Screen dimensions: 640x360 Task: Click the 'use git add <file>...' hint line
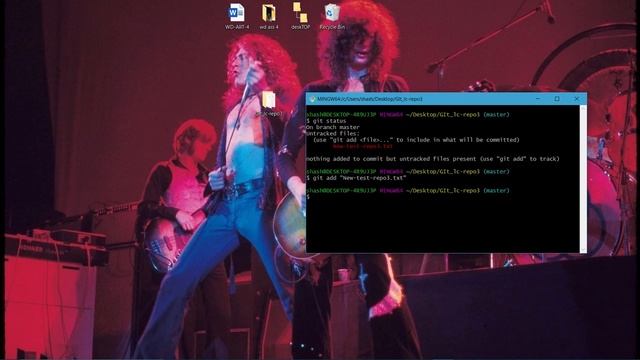(x=416, y=140)
